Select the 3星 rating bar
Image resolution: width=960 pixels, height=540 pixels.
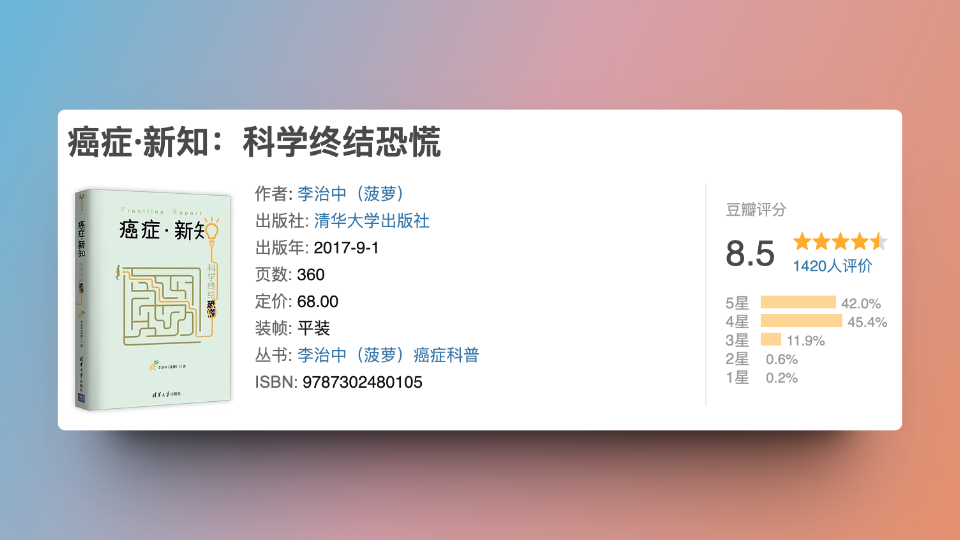pos(770,340)
